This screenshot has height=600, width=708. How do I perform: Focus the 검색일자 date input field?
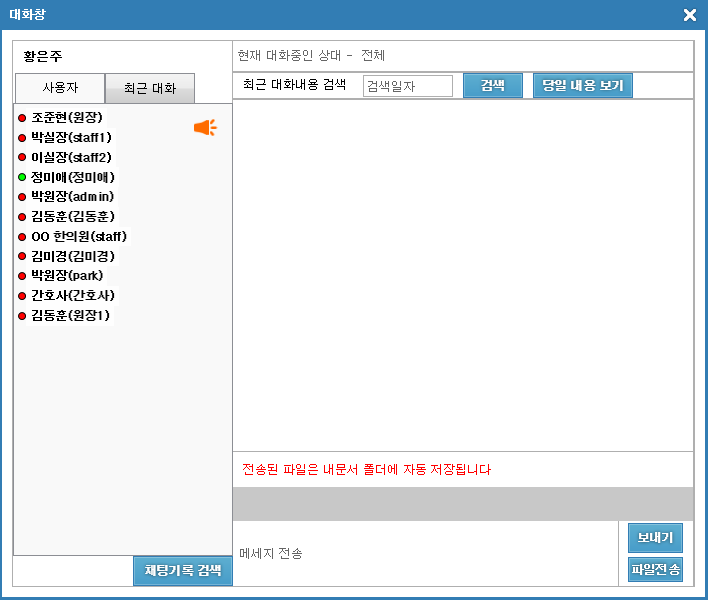pos(408,86)
